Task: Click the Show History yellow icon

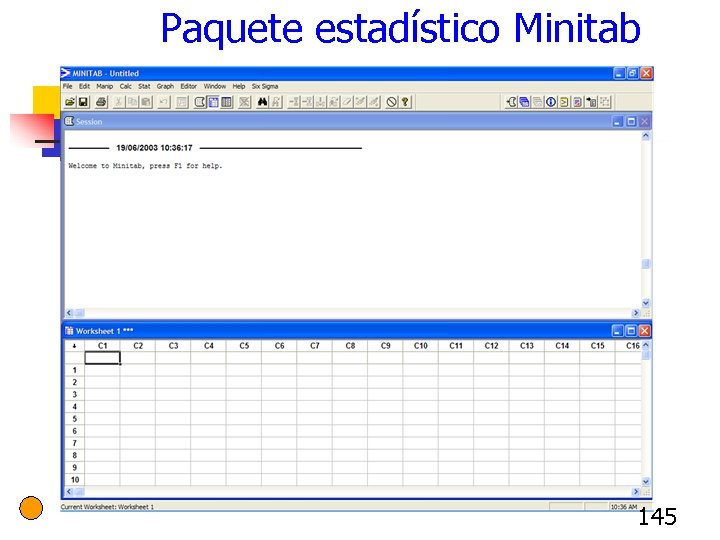Action: click(564, 102)
